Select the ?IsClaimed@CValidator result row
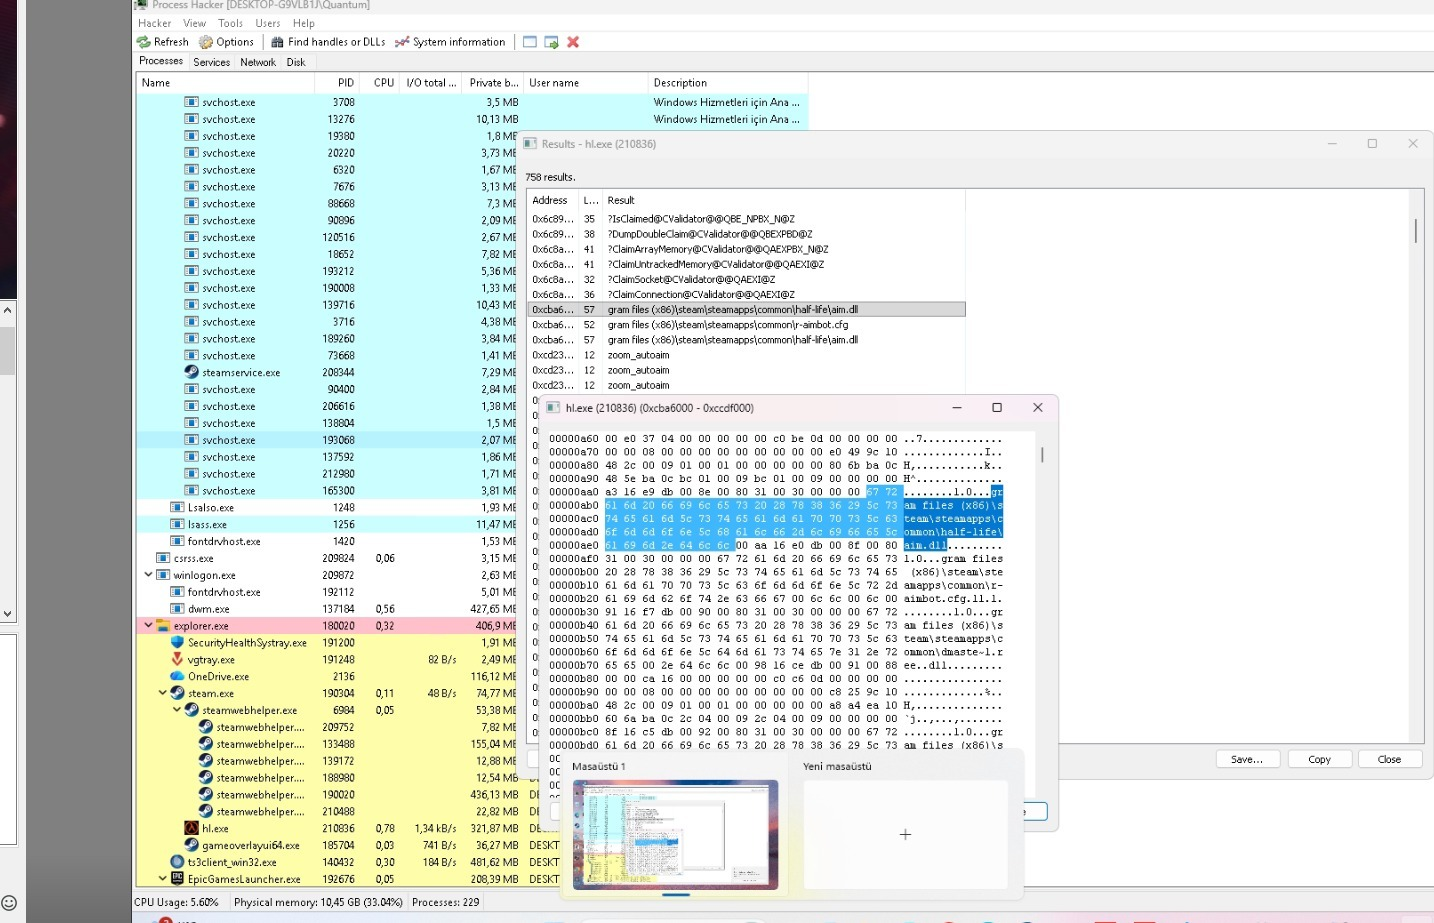Viewport: 1434px width, 923px height. point(746,219)
